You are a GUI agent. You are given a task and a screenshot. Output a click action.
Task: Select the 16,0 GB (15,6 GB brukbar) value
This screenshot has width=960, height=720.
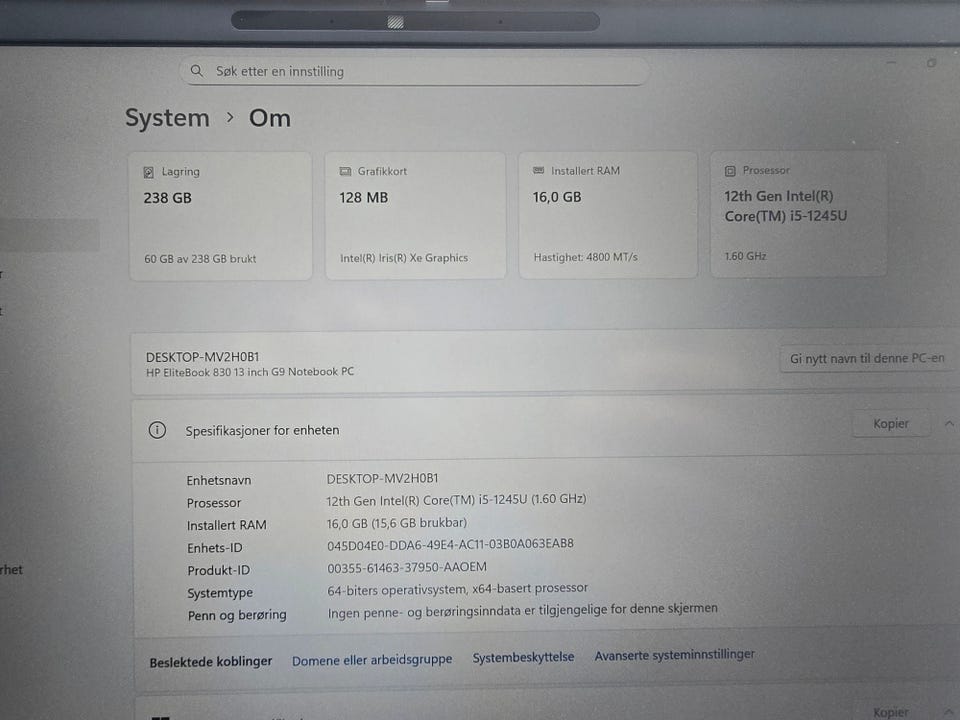tap(396, 523)
